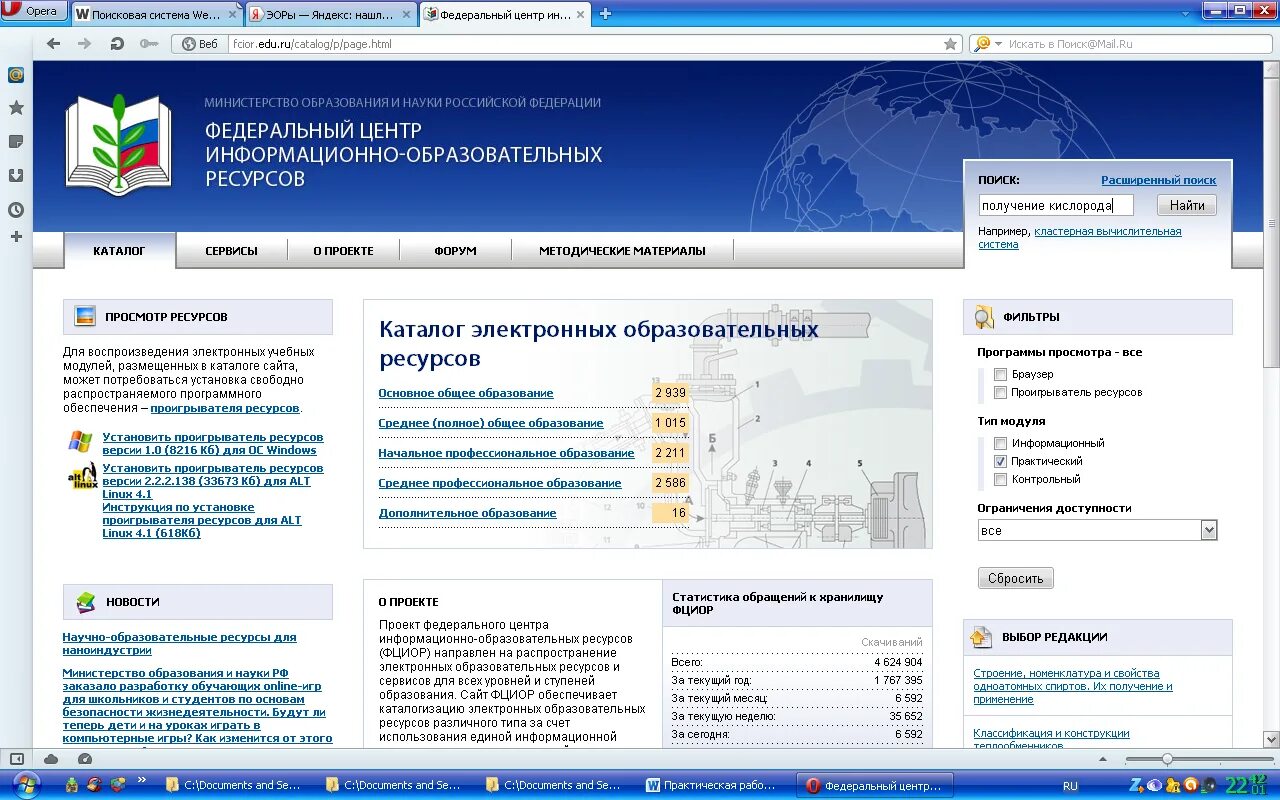Click the Веб site badge in address bar
Screen dimensions: 1280x800
click(x=200, y=44)
